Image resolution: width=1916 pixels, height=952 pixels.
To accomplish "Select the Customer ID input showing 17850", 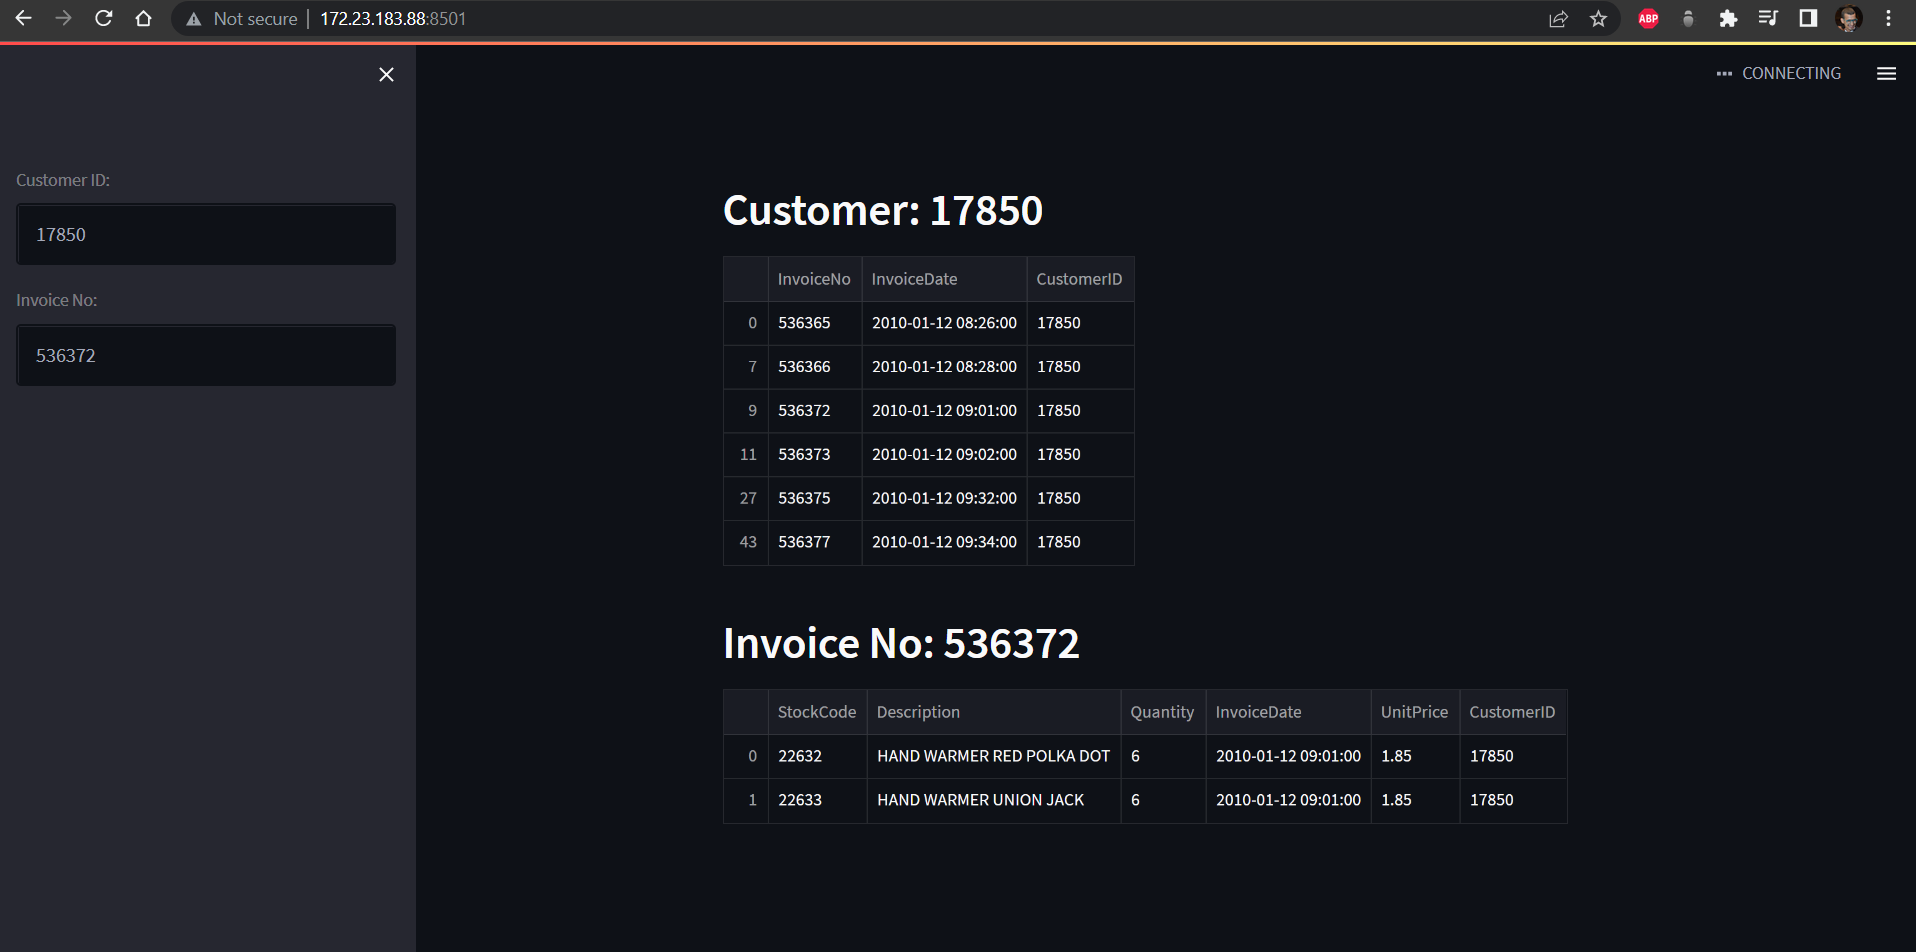I will 205,234.
